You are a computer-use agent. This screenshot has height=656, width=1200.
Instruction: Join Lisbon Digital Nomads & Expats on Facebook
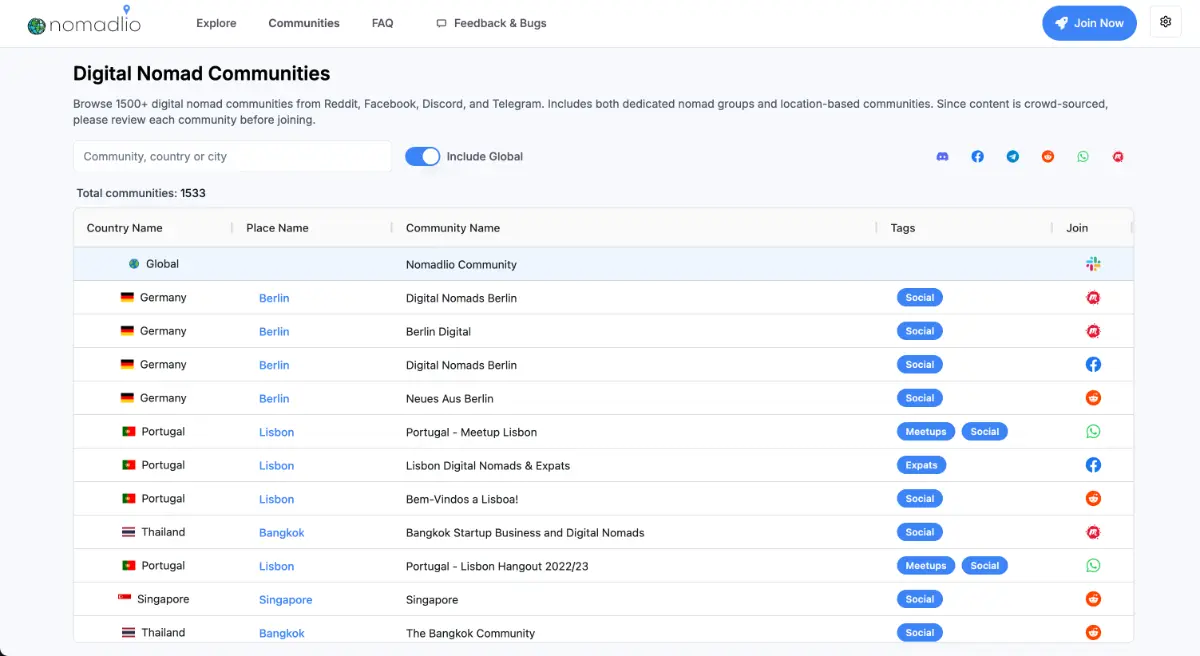click(1093, 465)
